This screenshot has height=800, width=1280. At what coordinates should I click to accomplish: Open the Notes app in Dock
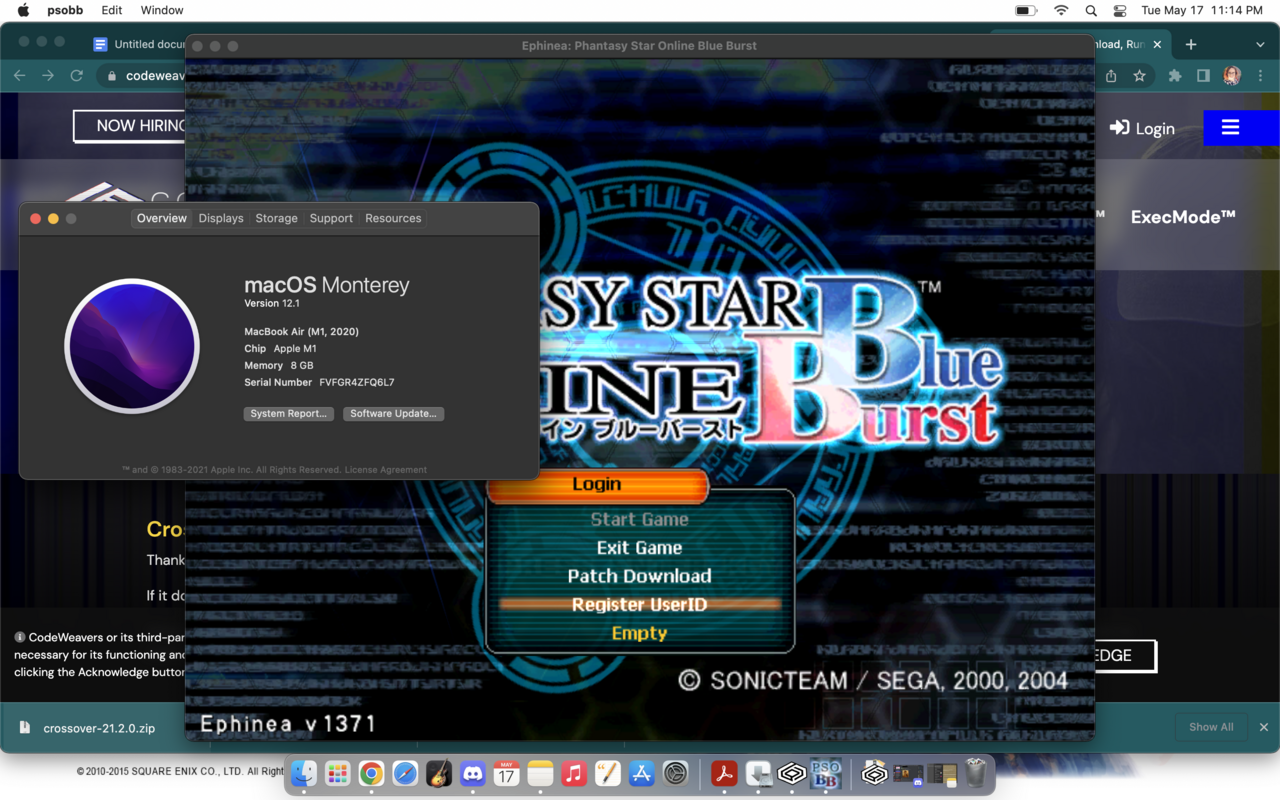click(540, 773)
